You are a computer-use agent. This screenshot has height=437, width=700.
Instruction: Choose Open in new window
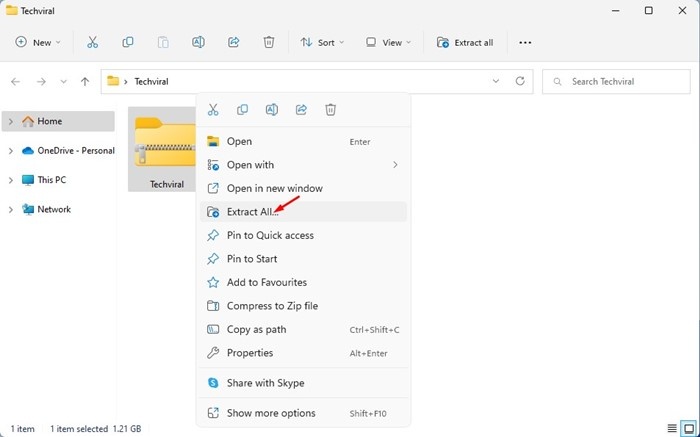(x=304, y=188)
